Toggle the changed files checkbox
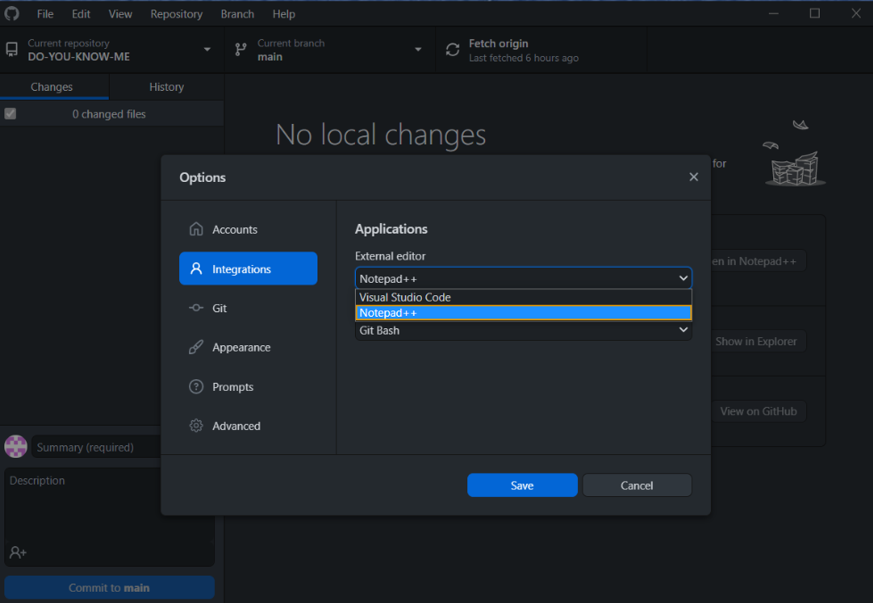The width and height of the screenshot is (873, 603). 10,114
